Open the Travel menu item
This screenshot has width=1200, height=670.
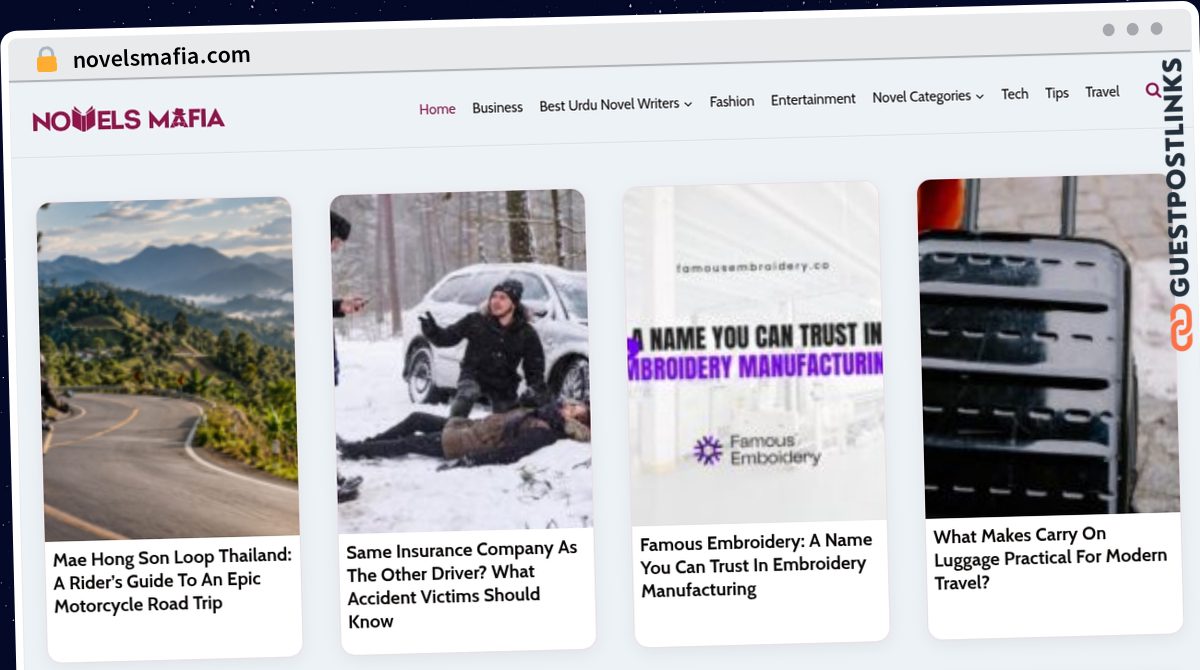(1102, 92)
